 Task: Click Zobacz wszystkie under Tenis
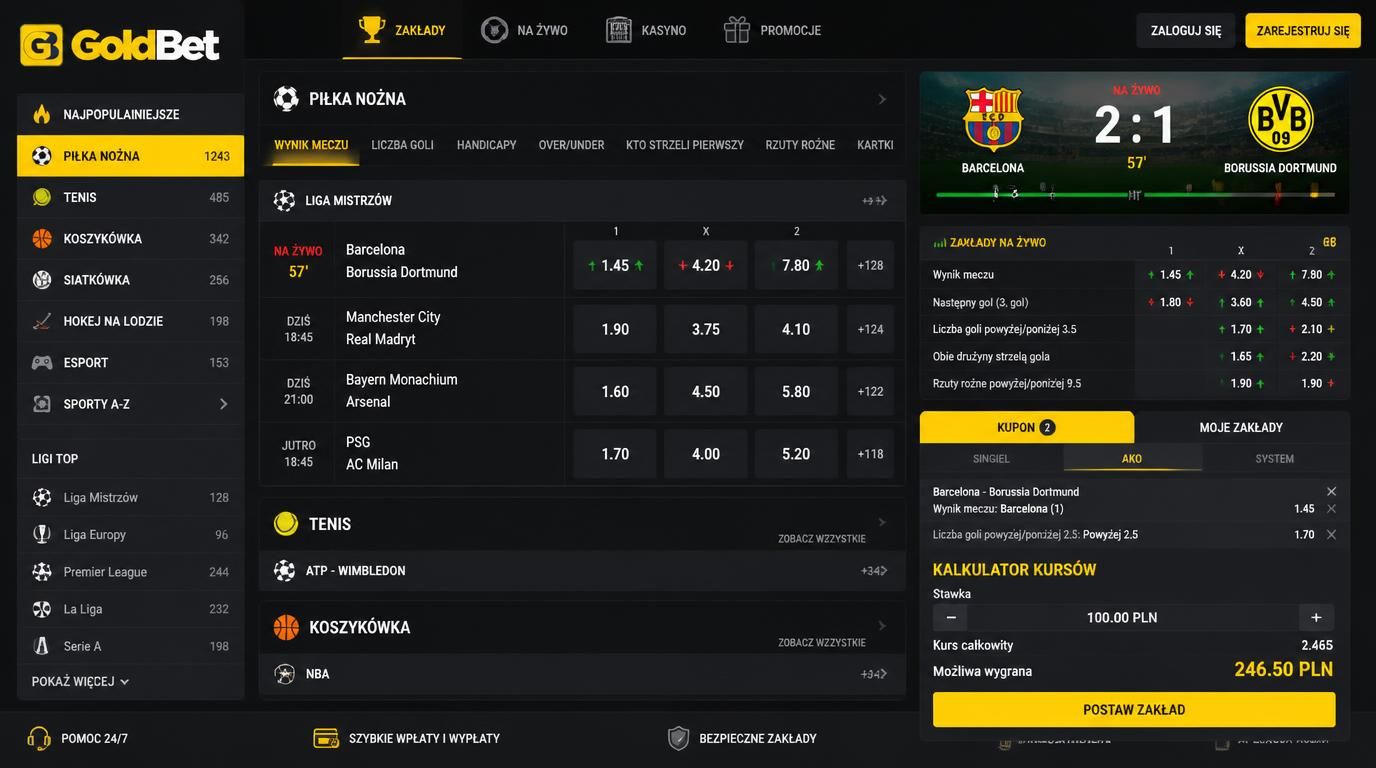click(x=822, y=539)
